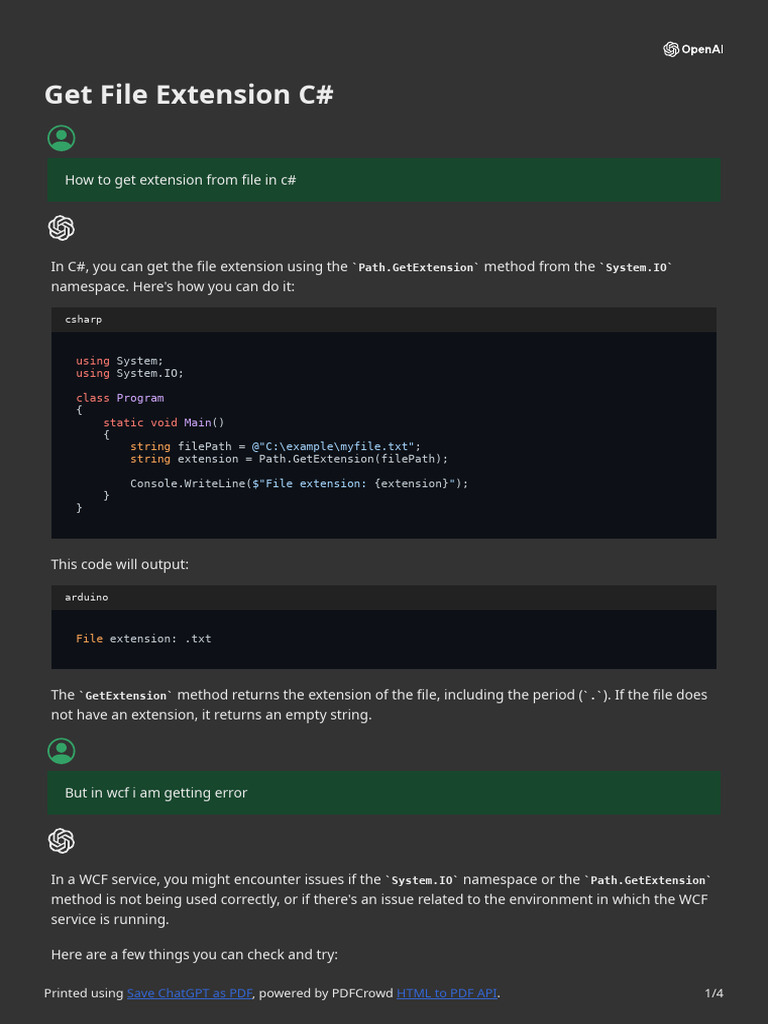Click the using System.IO; code line
Image resolution: width=768 pixels, height=1024 pixels.
point(130,373)
